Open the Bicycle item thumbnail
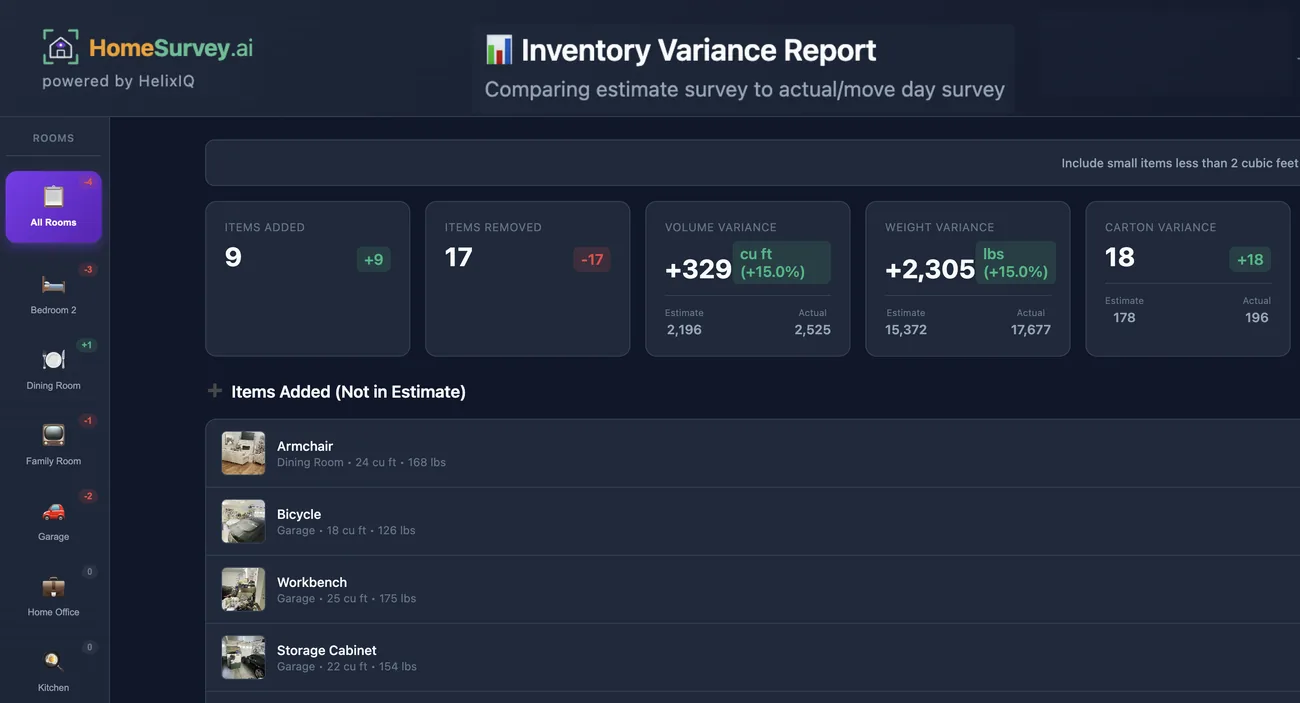 (243, 521)
